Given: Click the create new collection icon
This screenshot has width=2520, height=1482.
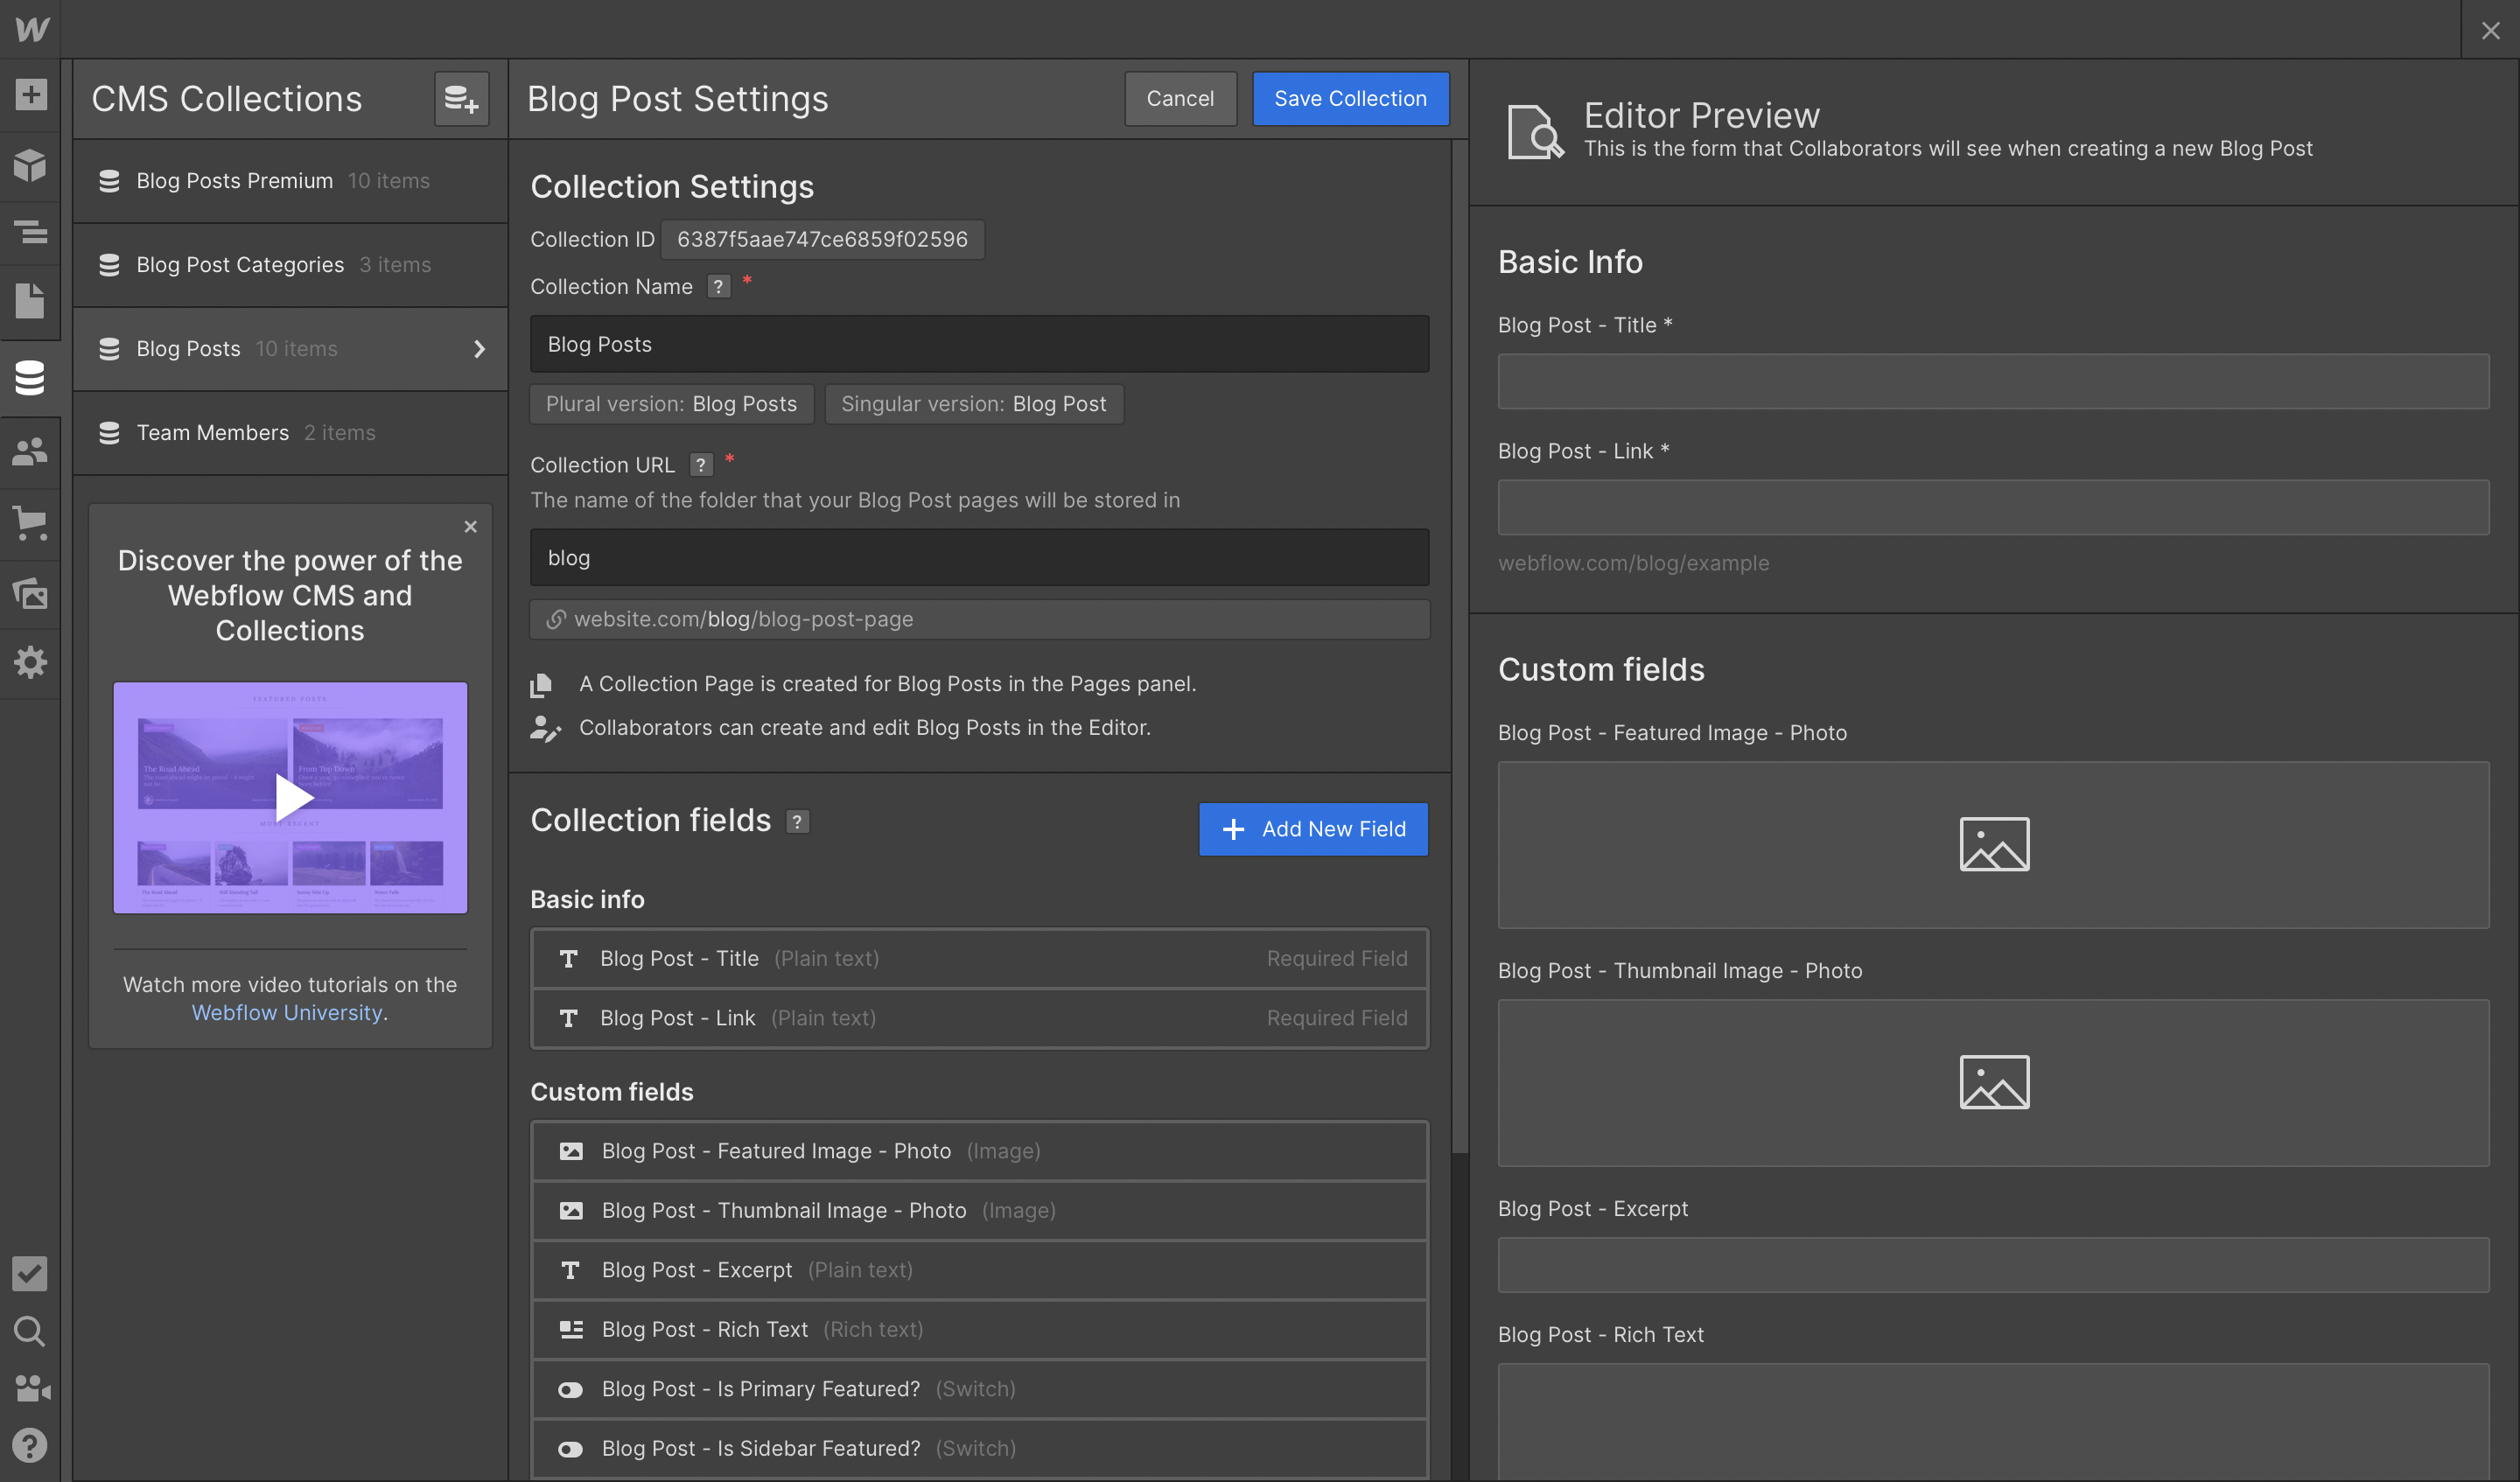Looking at the screenshot, I should tap(461, 98).
